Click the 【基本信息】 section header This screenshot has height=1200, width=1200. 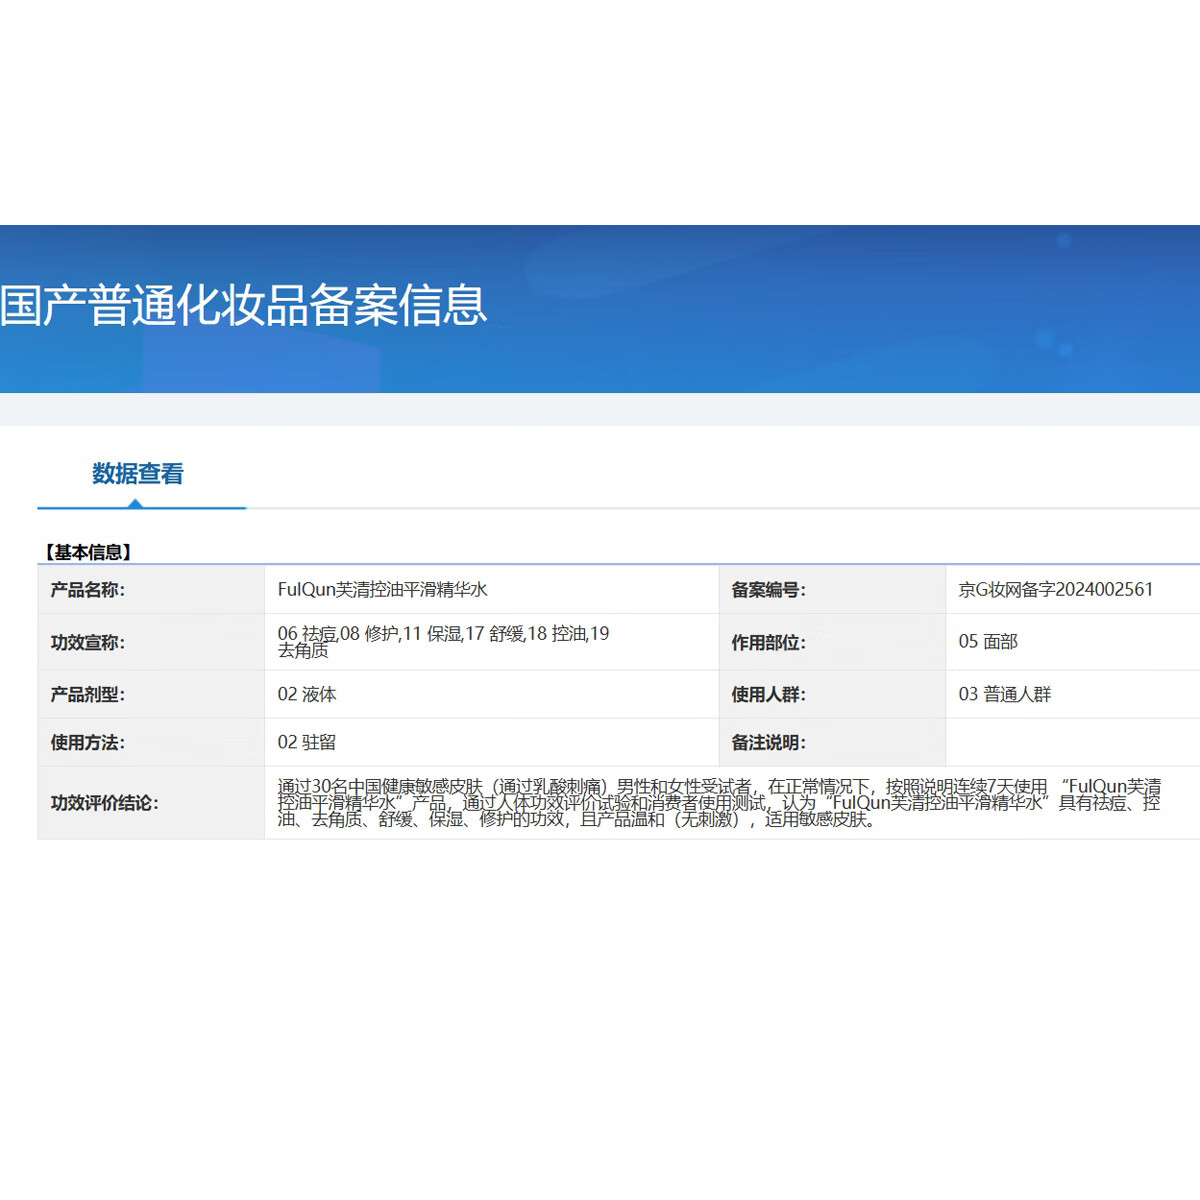[88, 552]
